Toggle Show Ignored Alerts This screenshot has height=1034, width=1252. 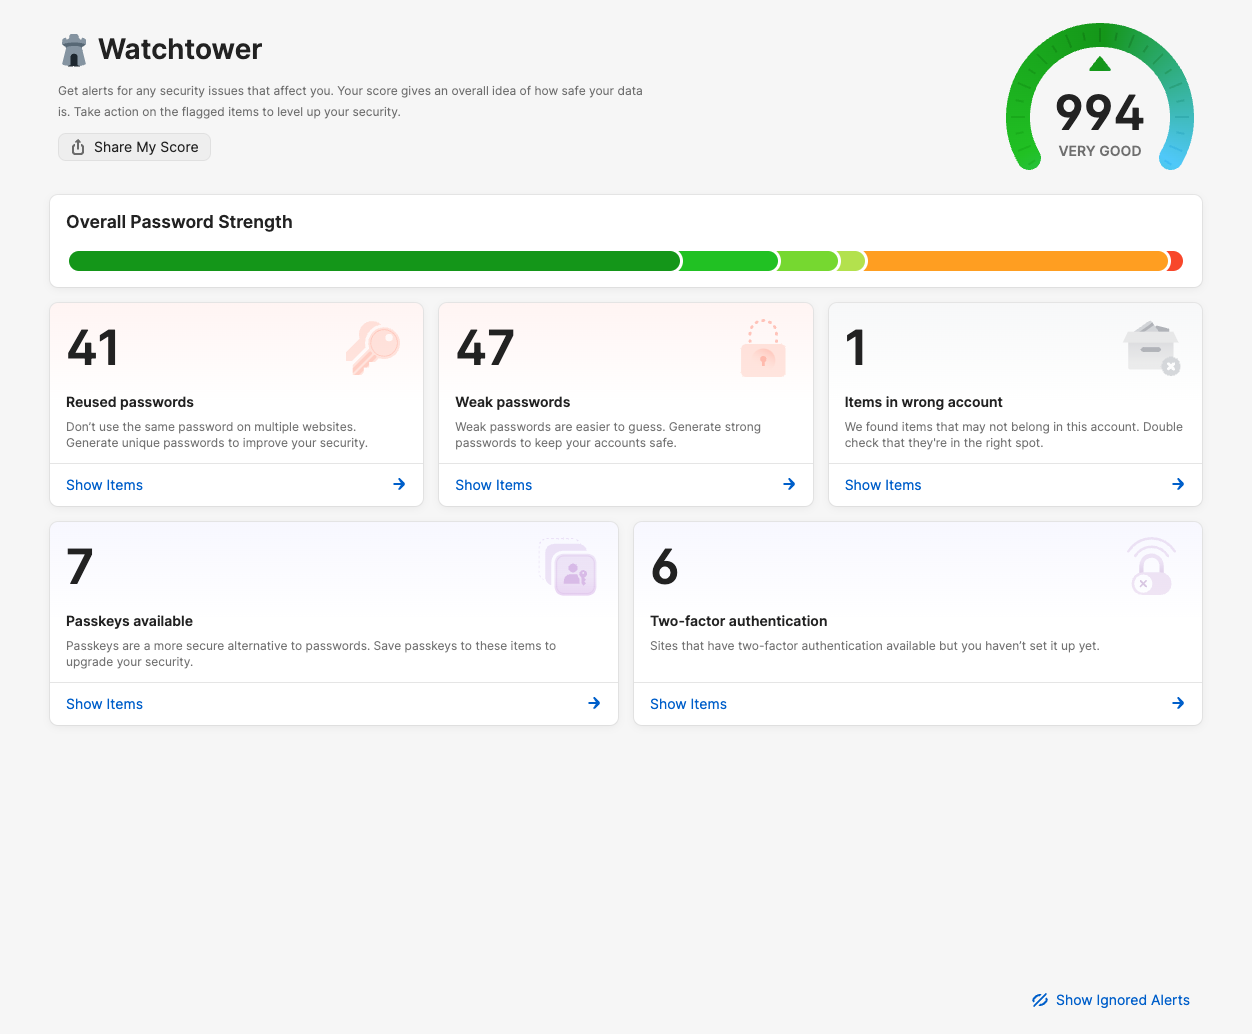(1111, 1000)
